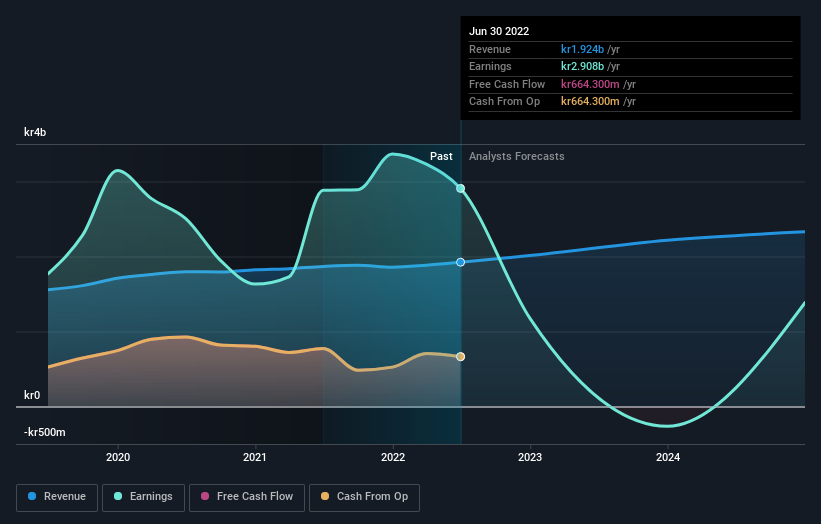Click the Jun 30 2022 tooltip date
Screen dimensions: 821x524
[499, 31]
